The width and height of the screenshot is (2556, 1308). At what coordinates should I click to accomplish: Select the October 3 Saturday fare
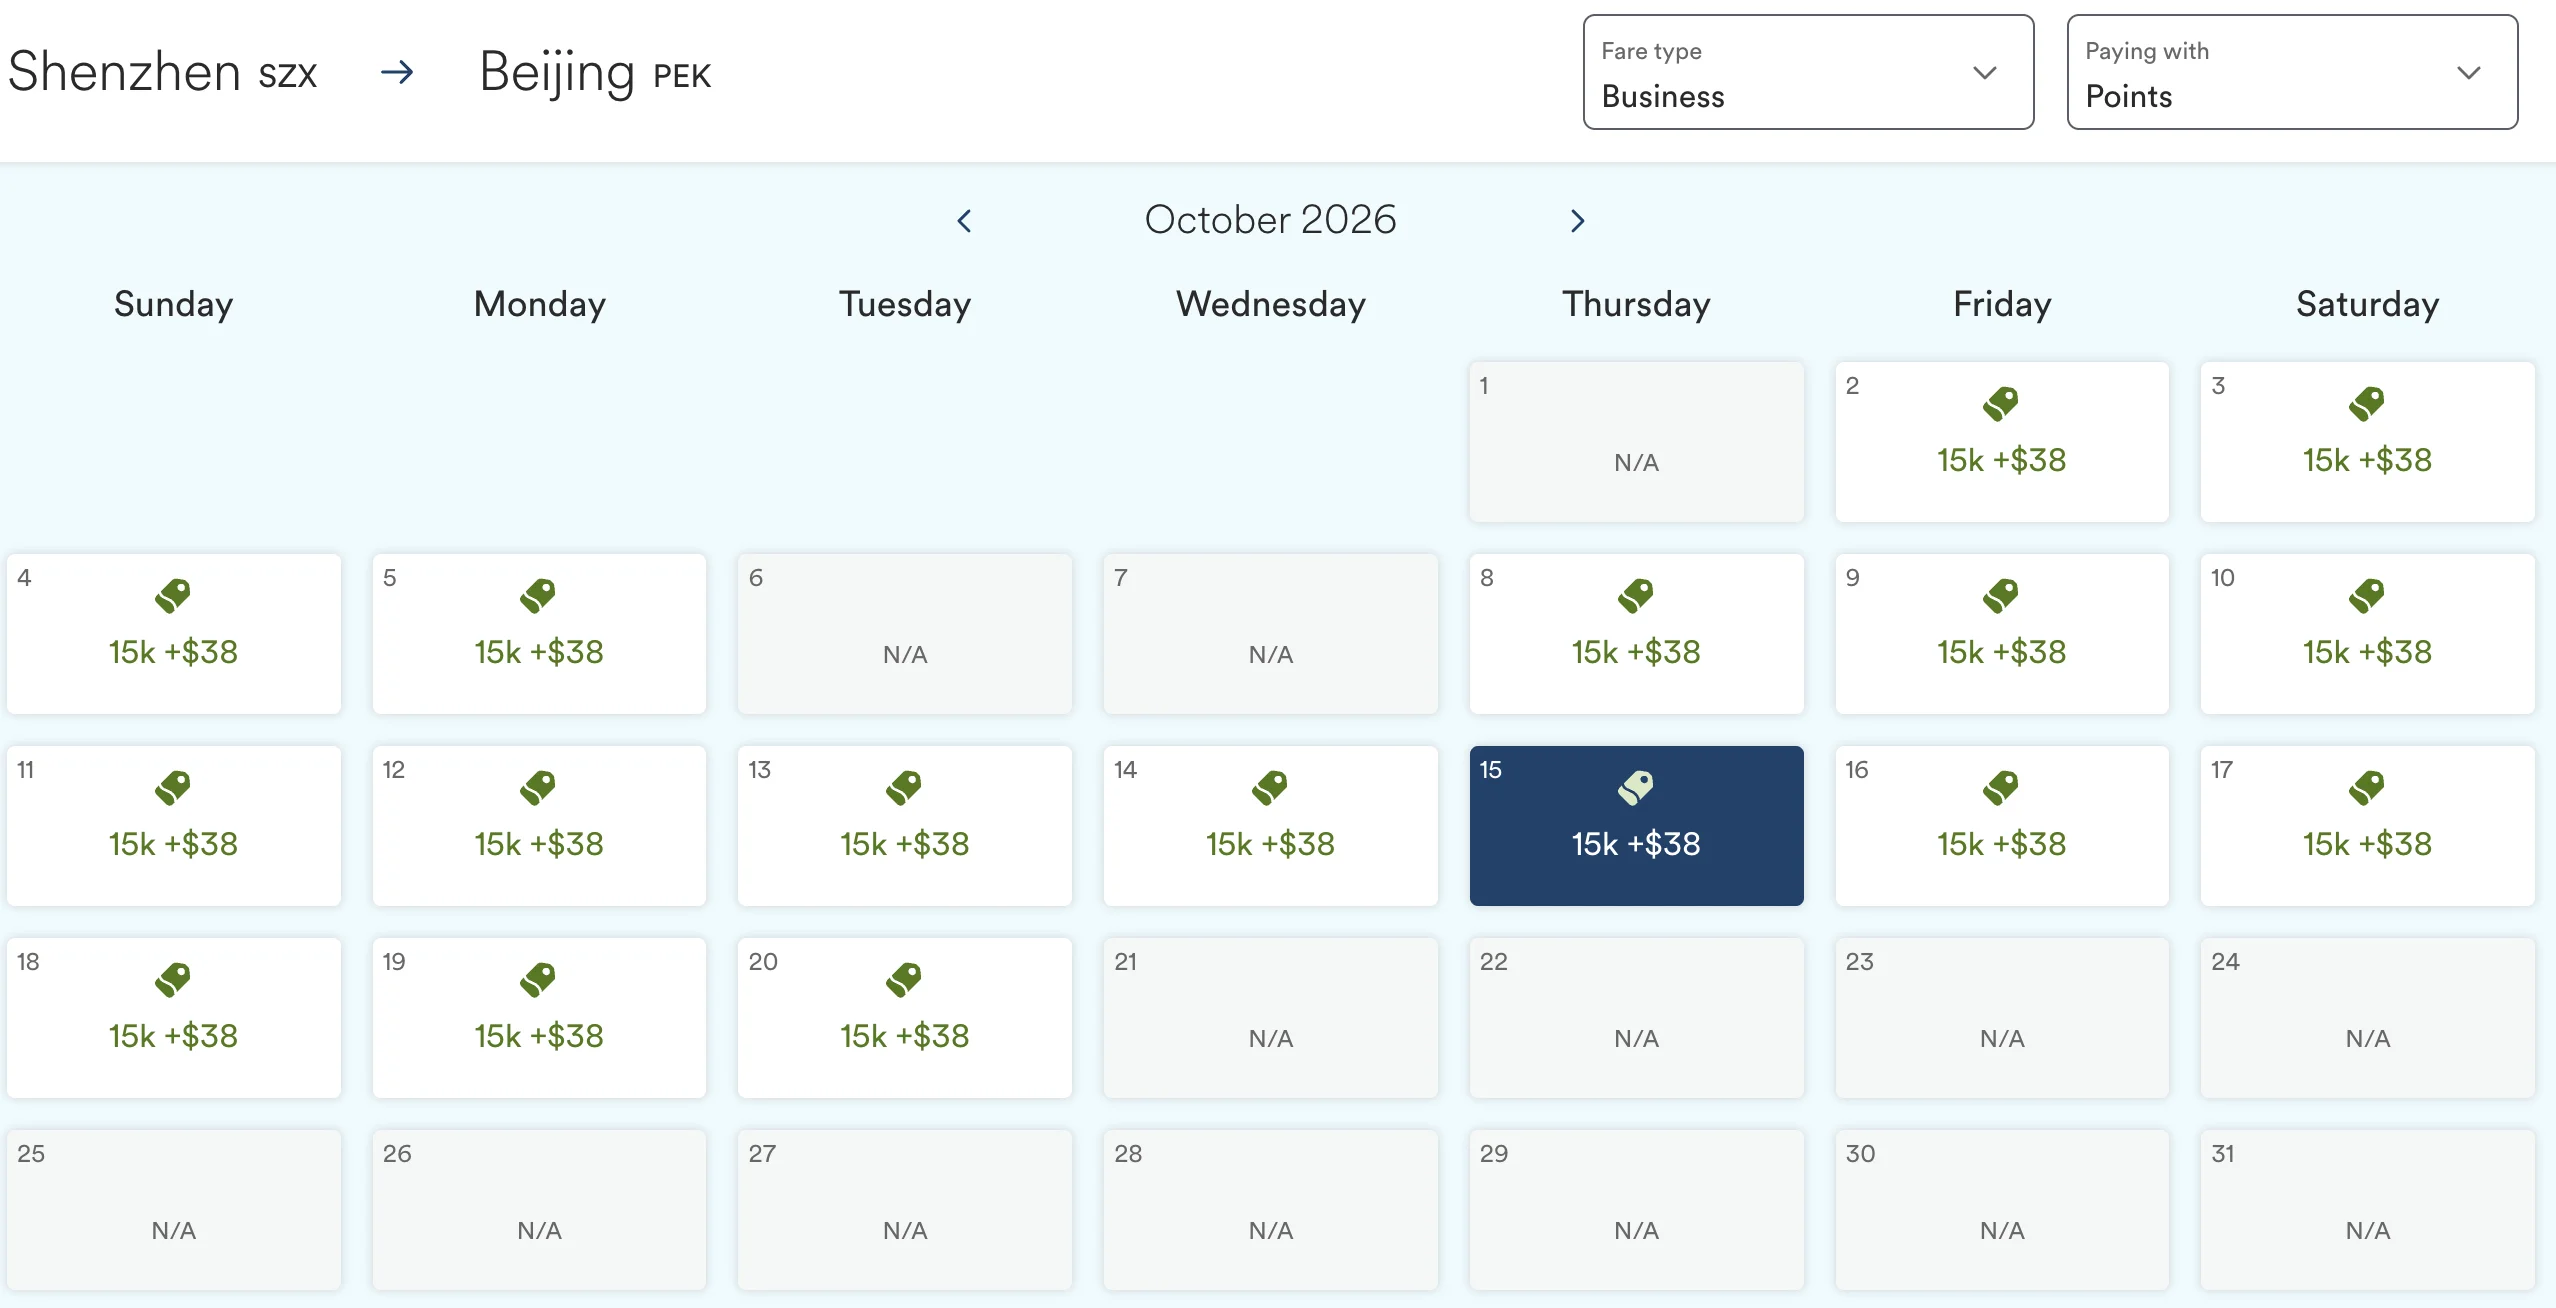(2367, 442)
